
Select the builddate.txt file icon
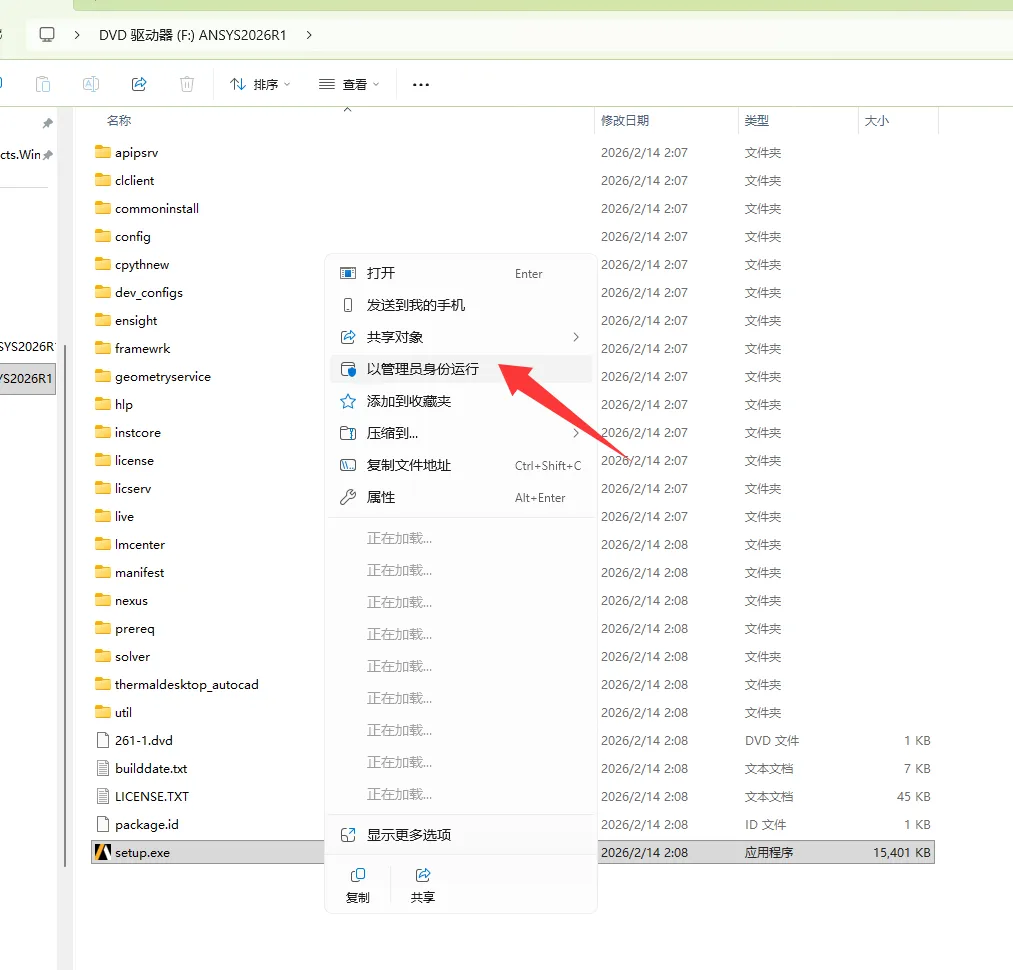click(x=103, y=768)
